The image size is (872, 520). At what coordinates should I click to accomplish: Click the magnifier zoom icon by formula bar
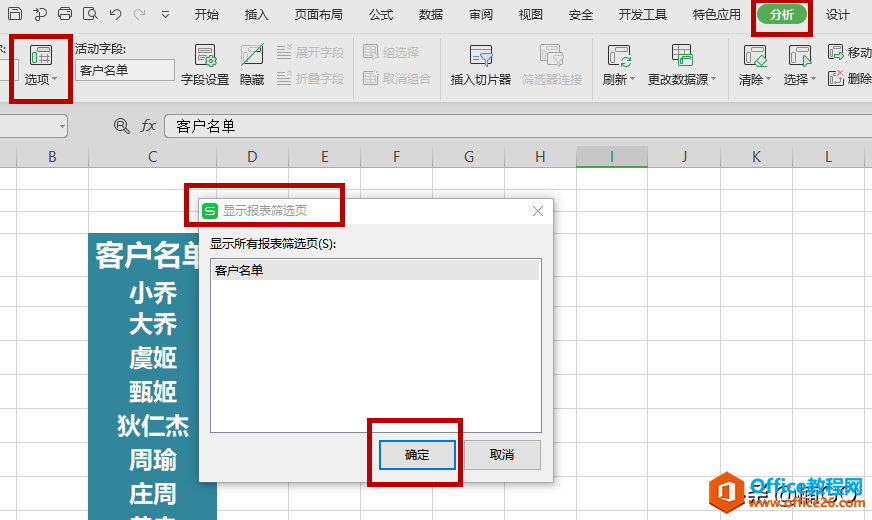coord(121,126)
